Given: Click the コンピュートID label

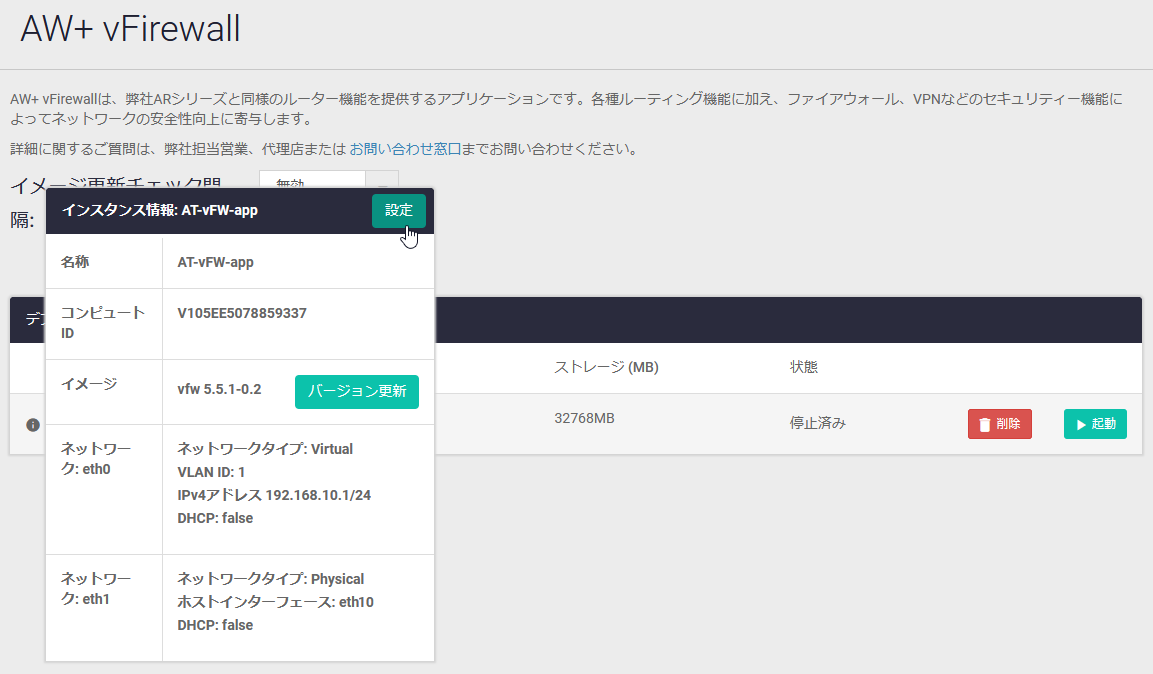Looking at the screenshot, I should (102, 323).
